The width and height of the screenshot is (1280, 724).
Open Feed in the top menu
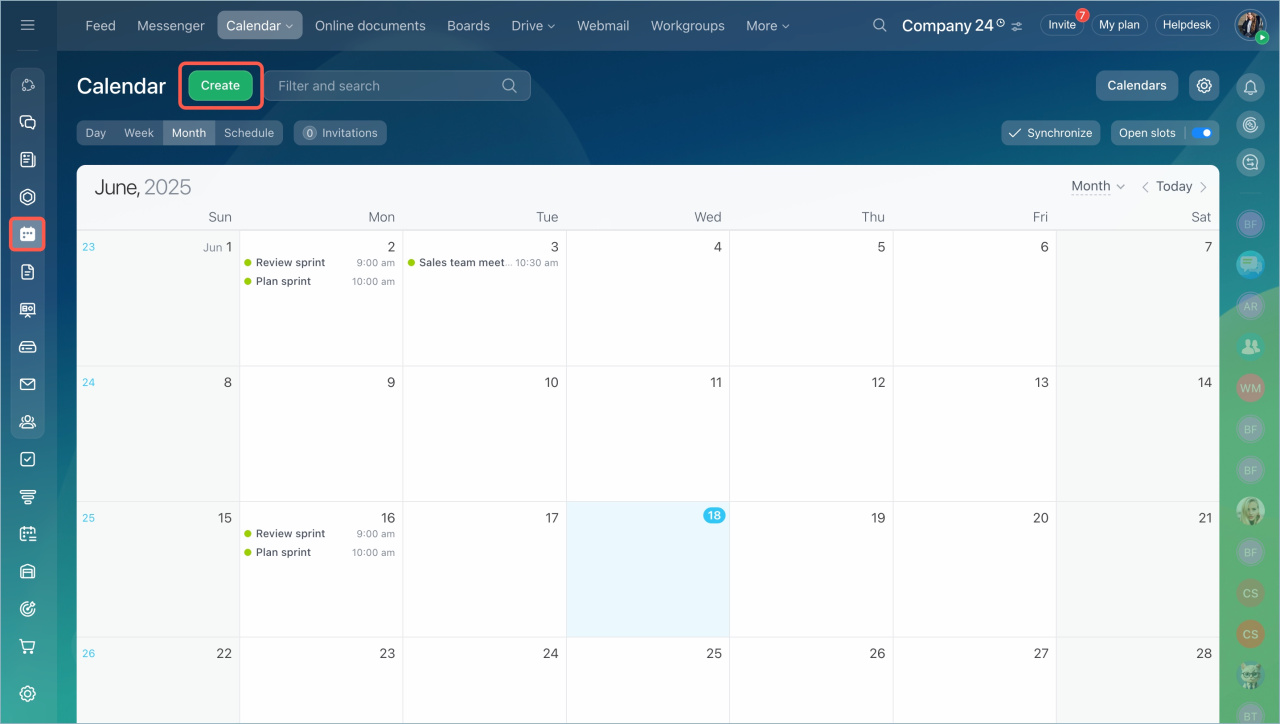pos(100,26)
